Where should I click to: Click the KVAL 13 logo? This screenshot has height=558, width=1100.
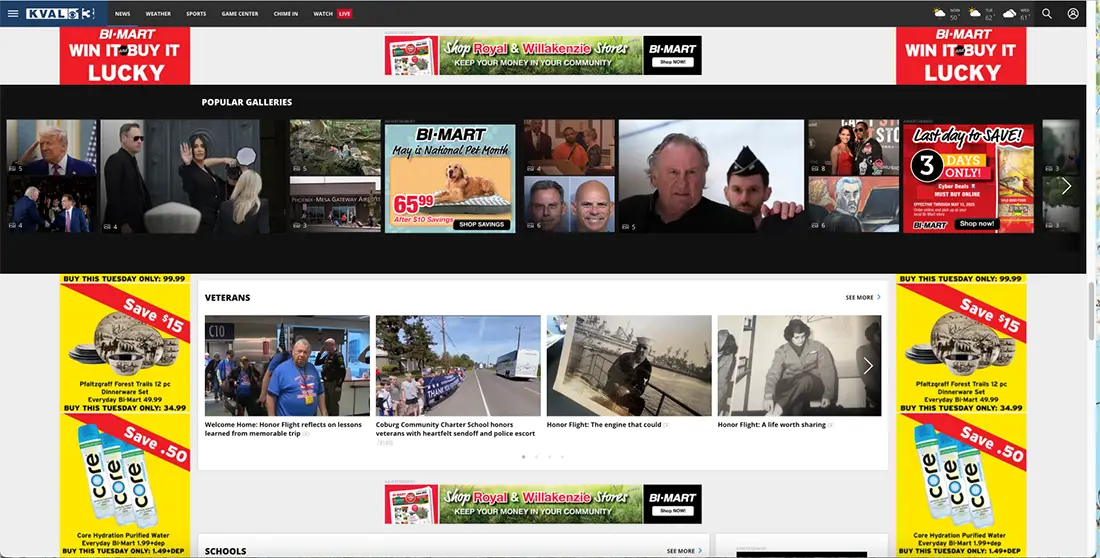pyautogui.click(x=60, y=13)
